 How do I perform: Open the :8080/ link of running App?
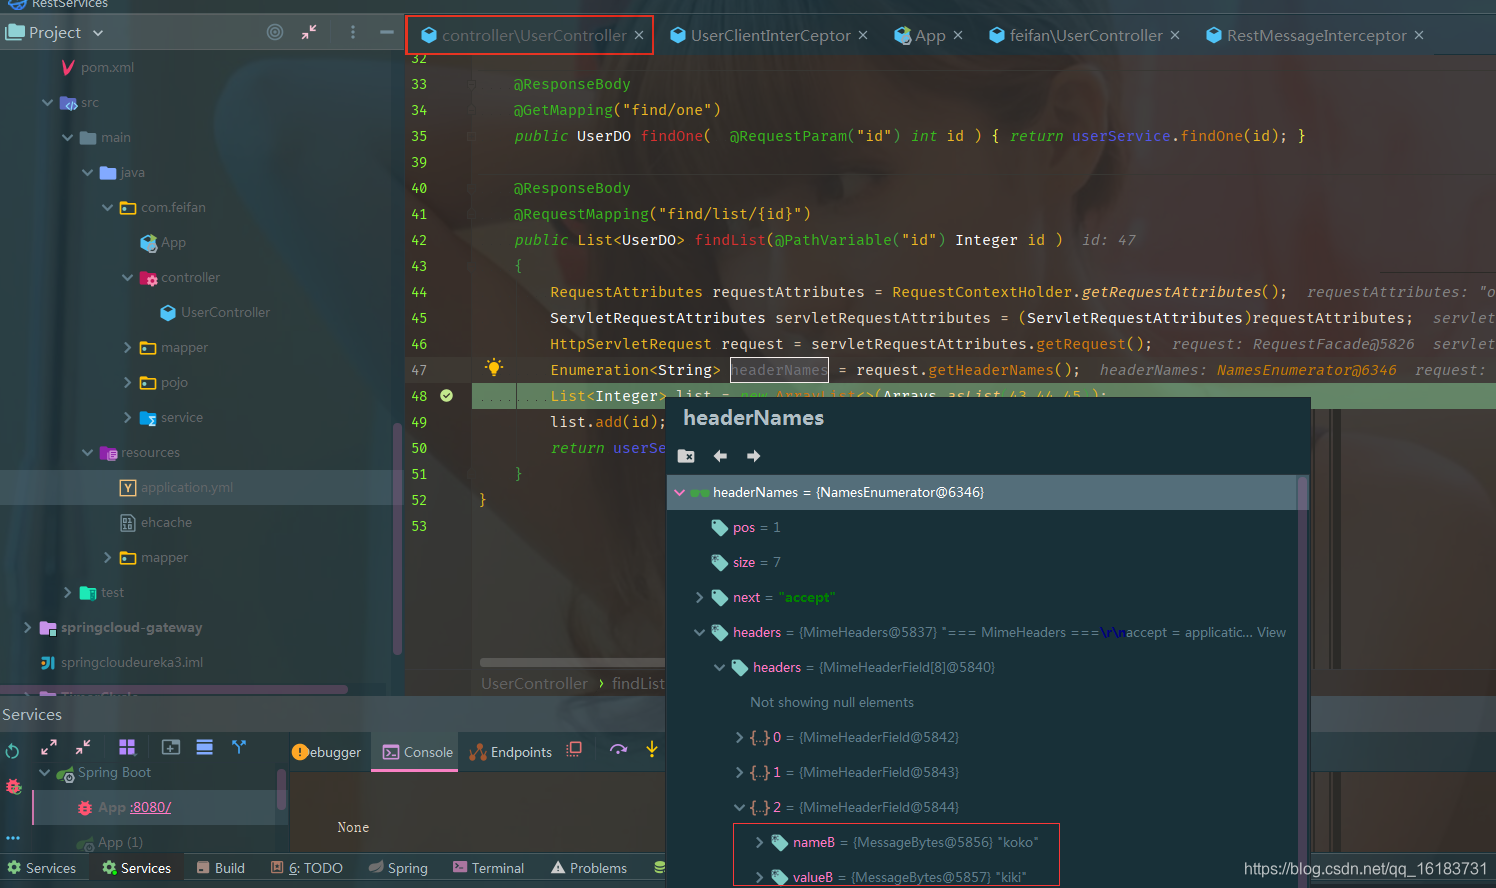(151, 807)
